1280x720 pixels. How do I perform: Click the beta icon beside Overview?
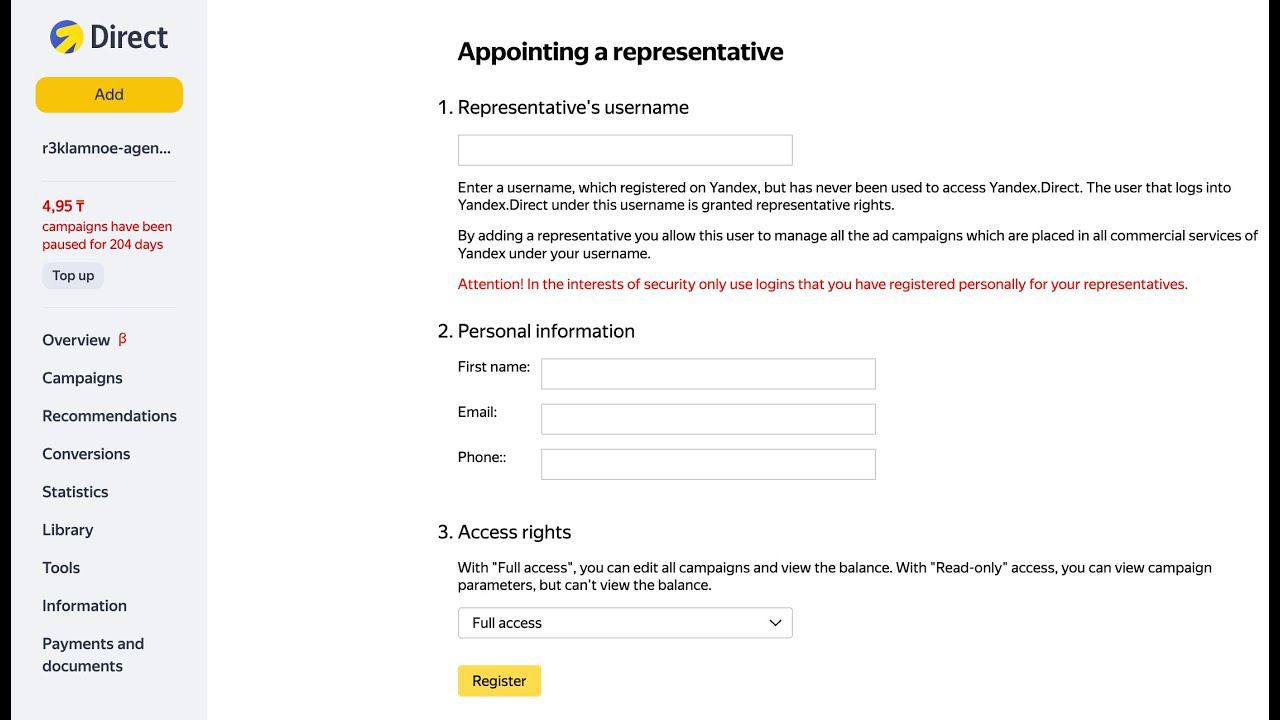click(122, 339)
